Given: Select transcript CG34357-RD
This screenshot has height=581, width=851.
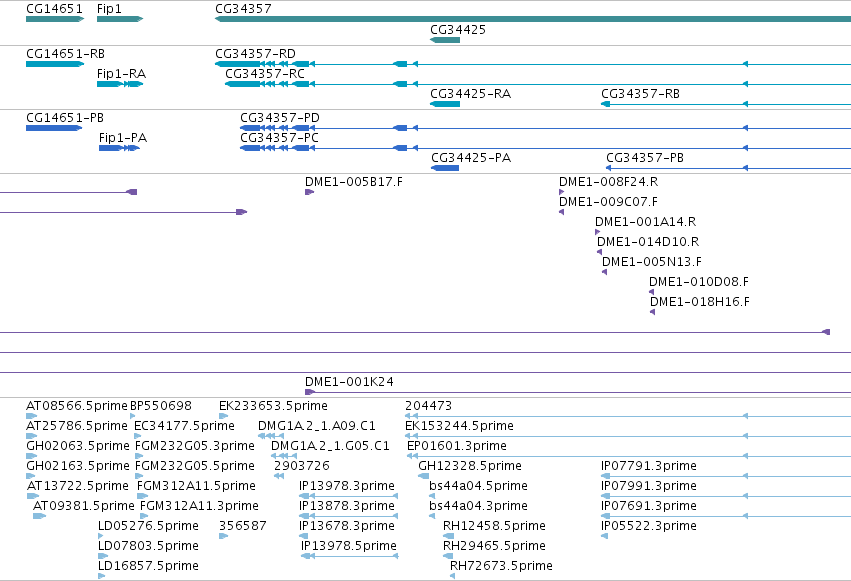Looking at the screenshot, I should tap(533, 64).
